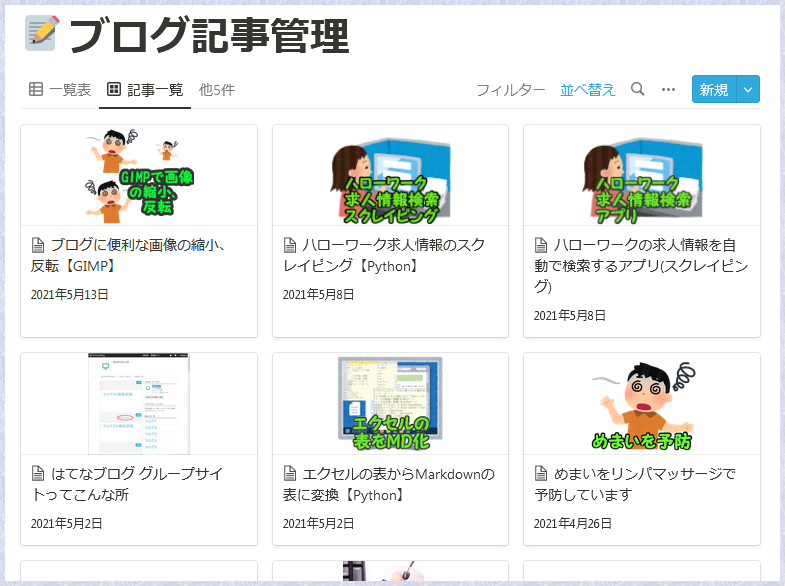
Task: Open めまいを予防 cover thumbnail
Action: 642,403
